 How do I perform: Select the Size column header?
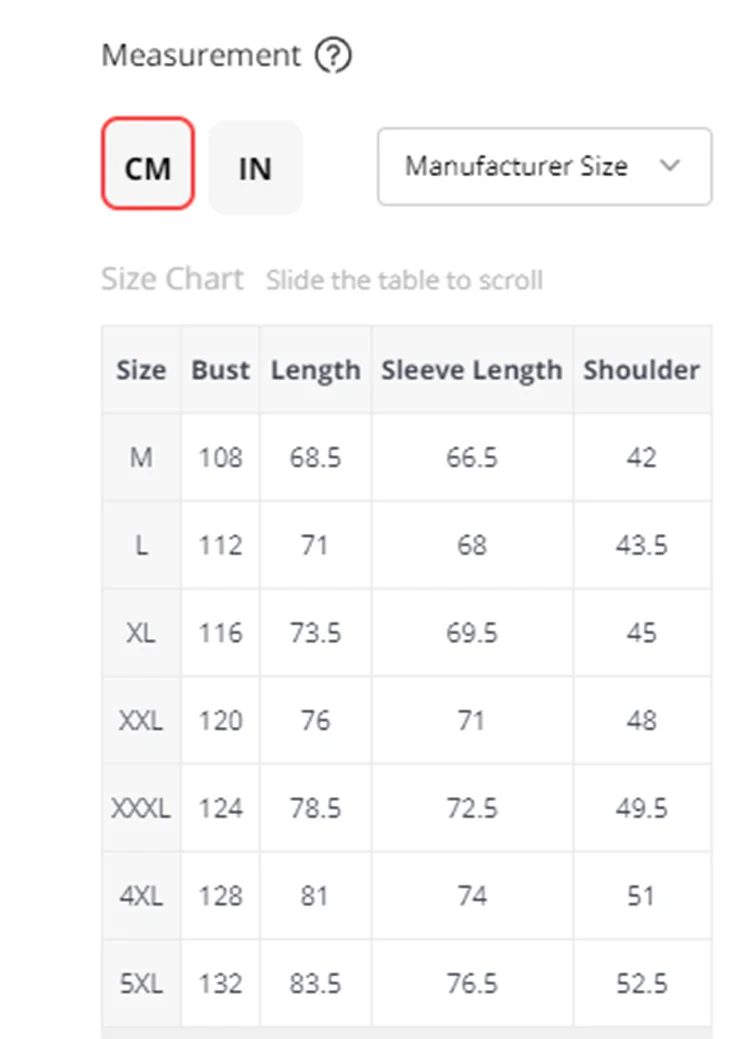141,370
